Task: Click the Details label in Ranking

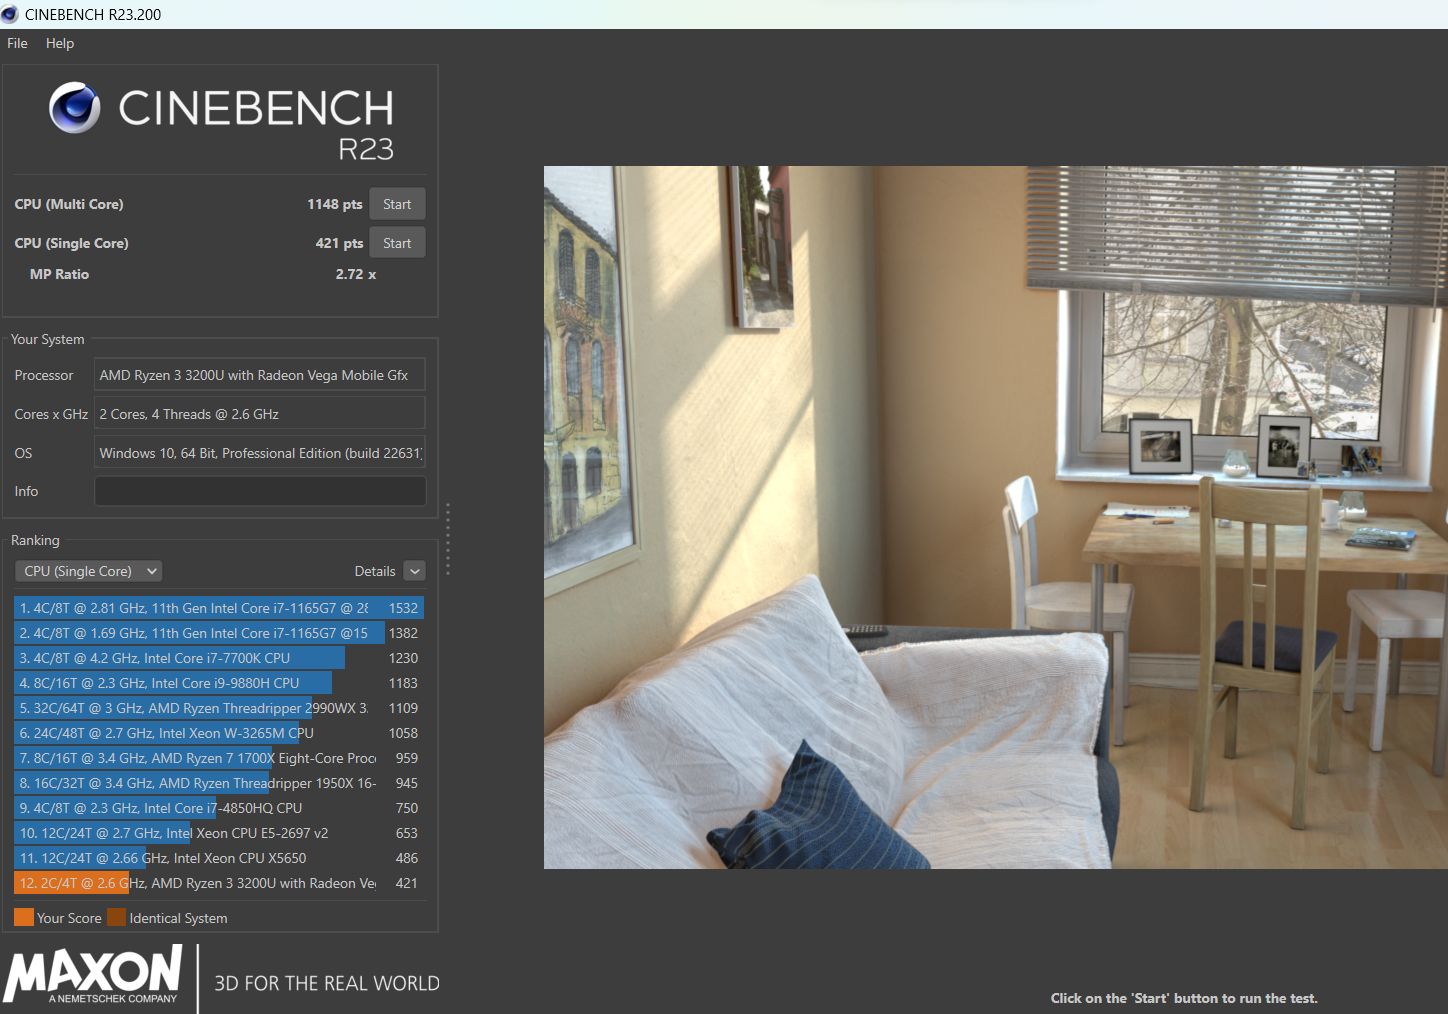Action: click(x=375, y=571)
